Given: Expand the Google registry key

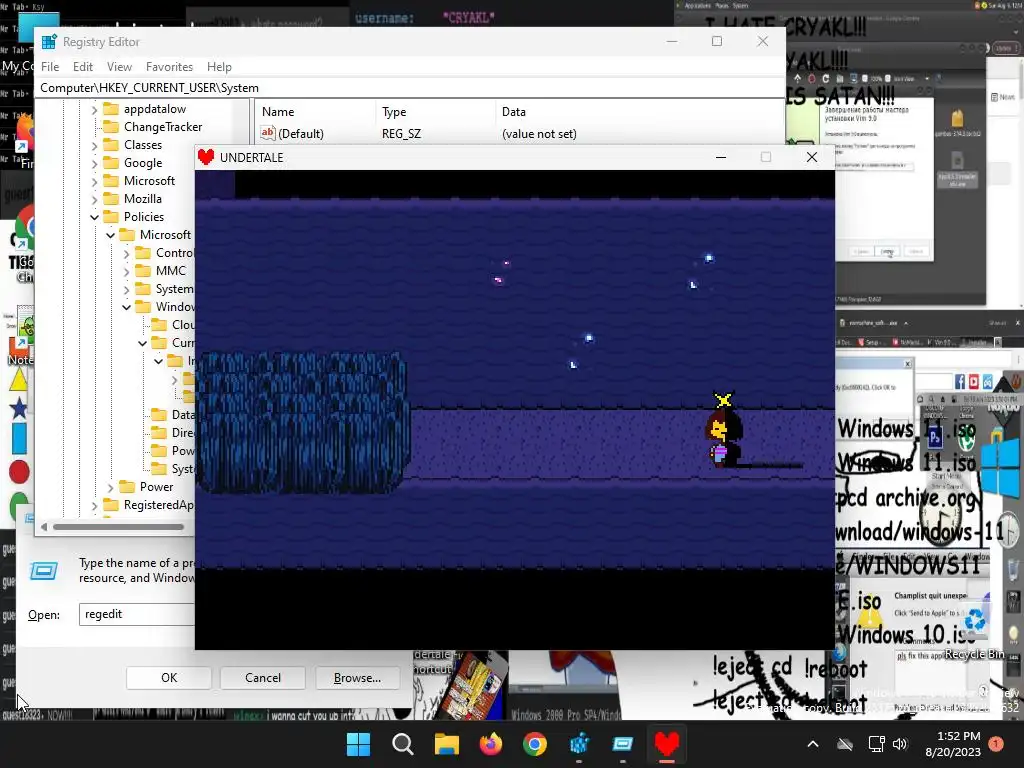Looking at the screenshot, I should [x=94, y=163].
